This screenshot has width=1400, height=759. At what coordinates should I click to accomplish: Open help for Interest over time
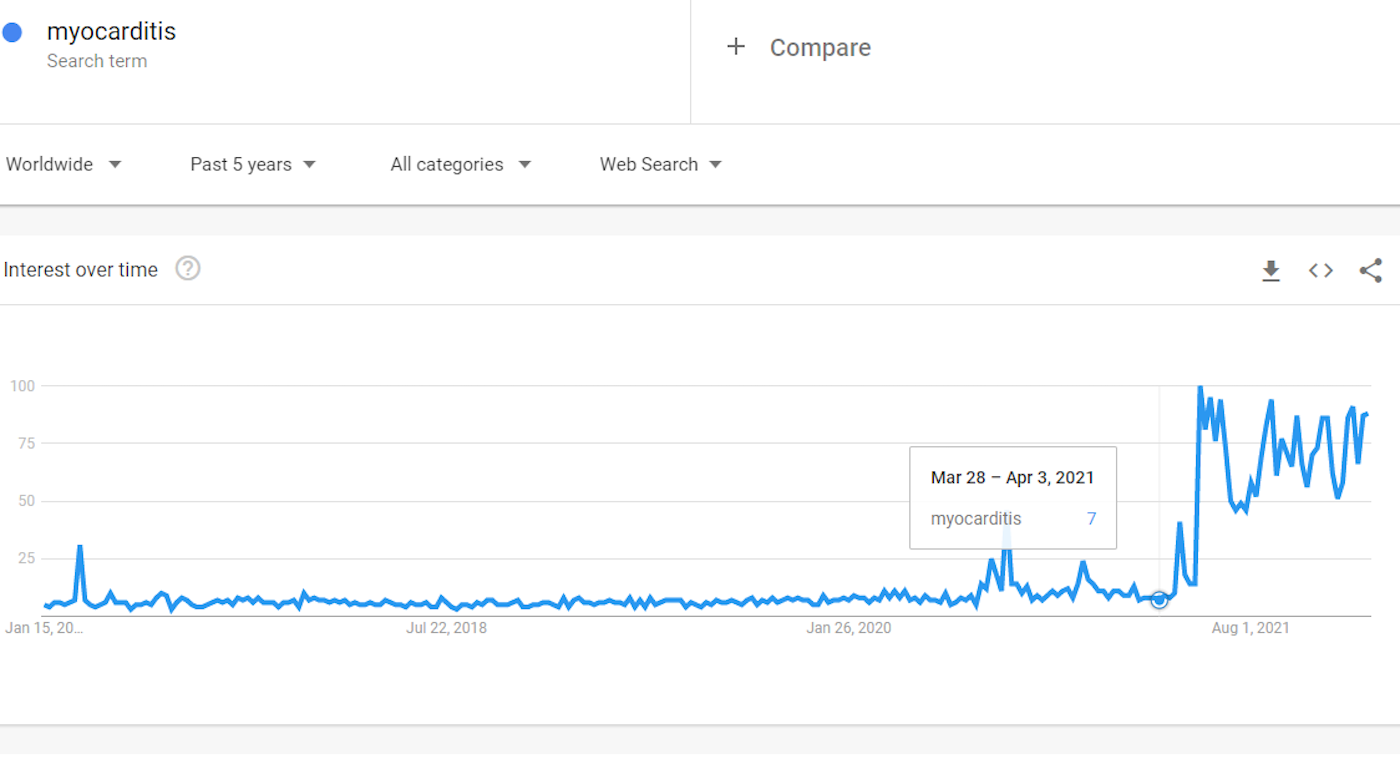click(188, 269)
